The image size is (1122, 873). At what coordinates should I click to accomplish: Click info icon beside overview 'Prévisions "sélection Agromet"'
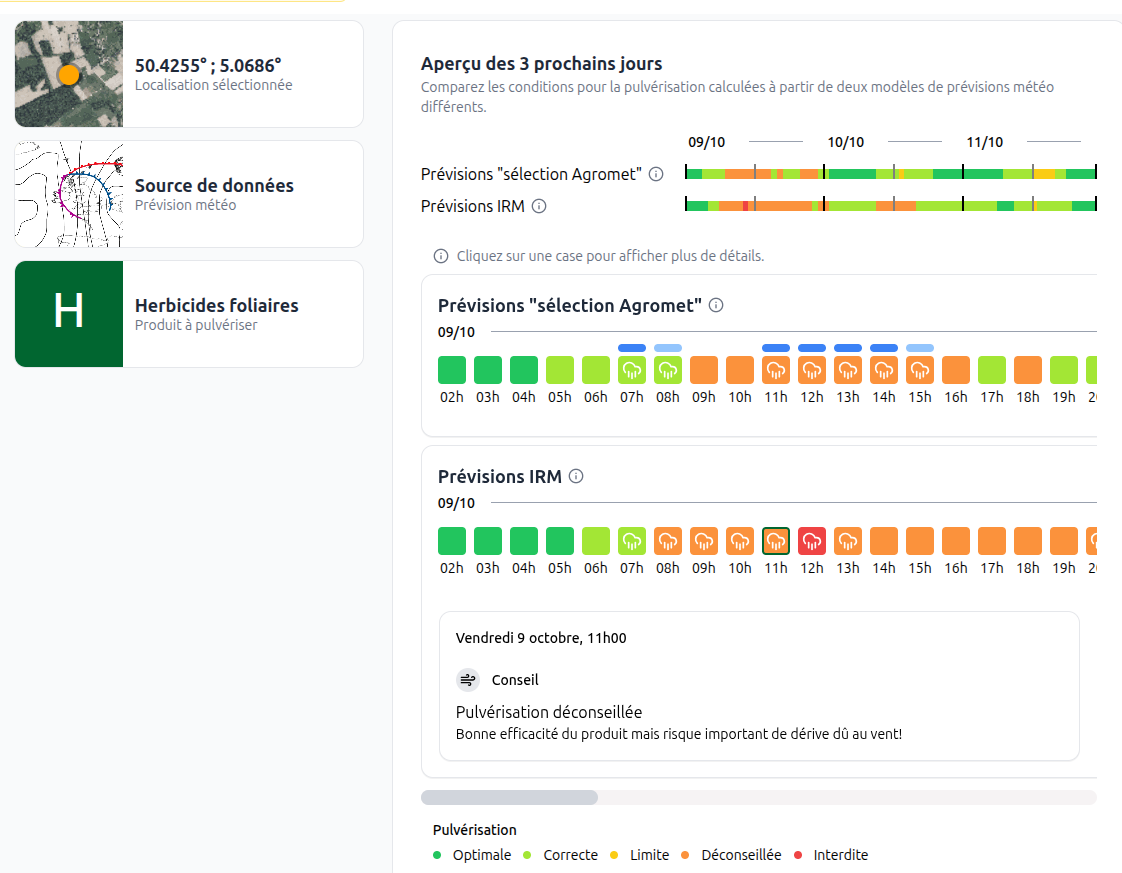[x=656, y=174]
